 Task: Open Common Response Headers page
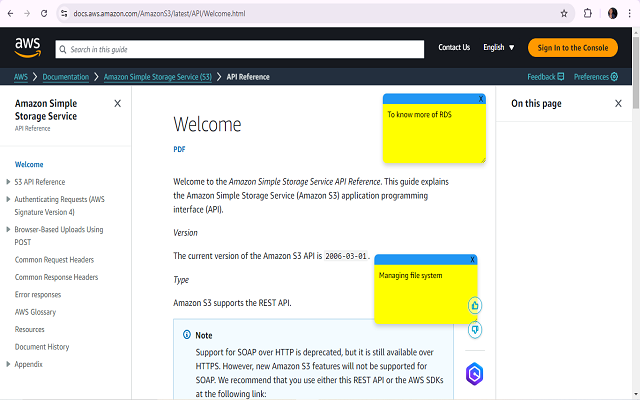click(56, 277)
